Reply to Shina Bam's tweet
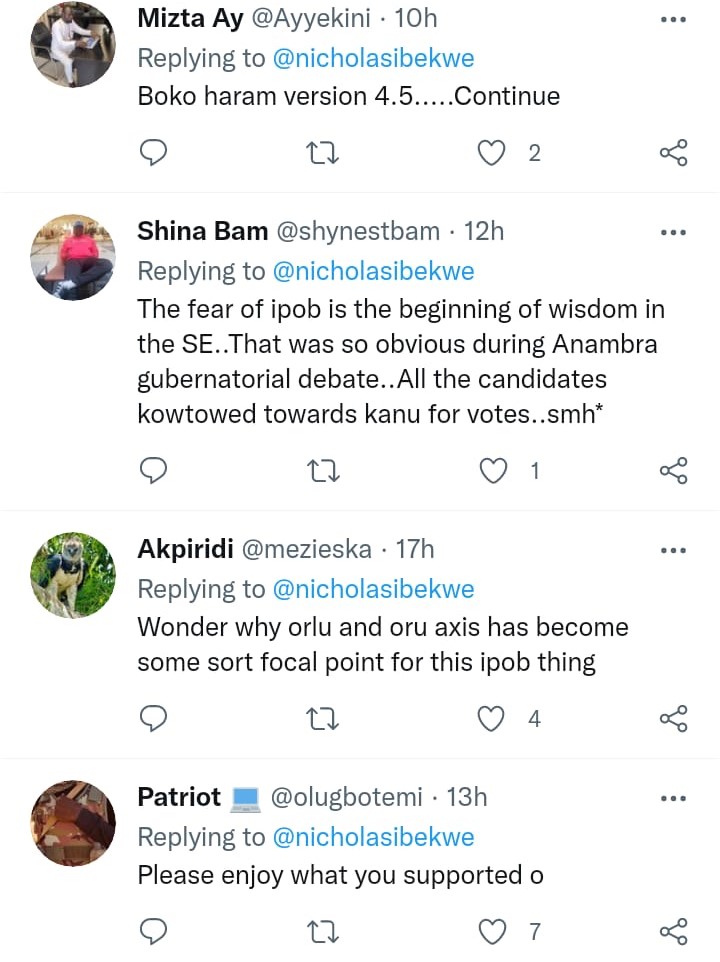Screen dimensions: 720x962 click(x=152, y=470)
